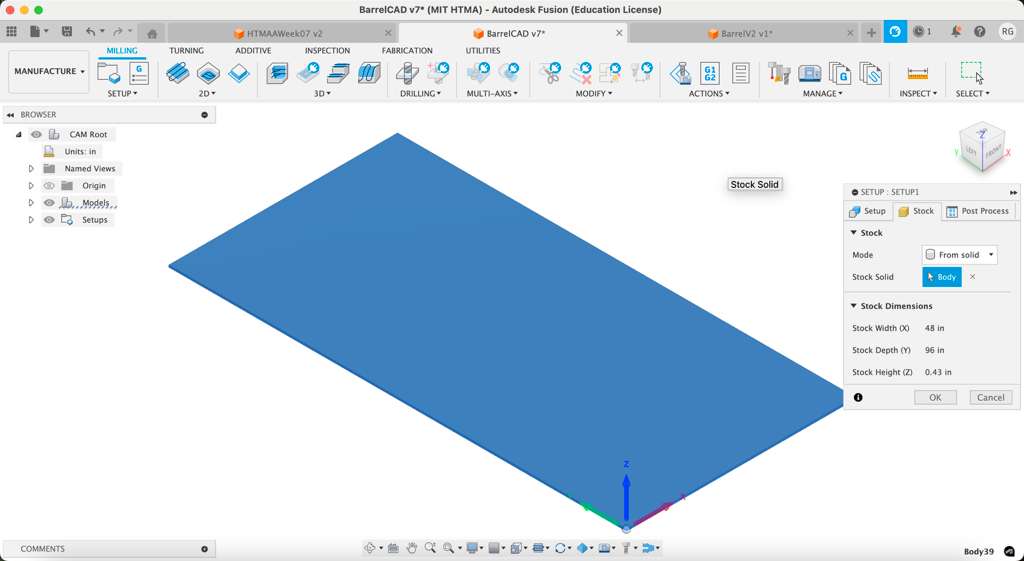This screenshot has height=561, width=1024.
Task: Click the Stock Solid Body selection button
Action: click(941, 277)
